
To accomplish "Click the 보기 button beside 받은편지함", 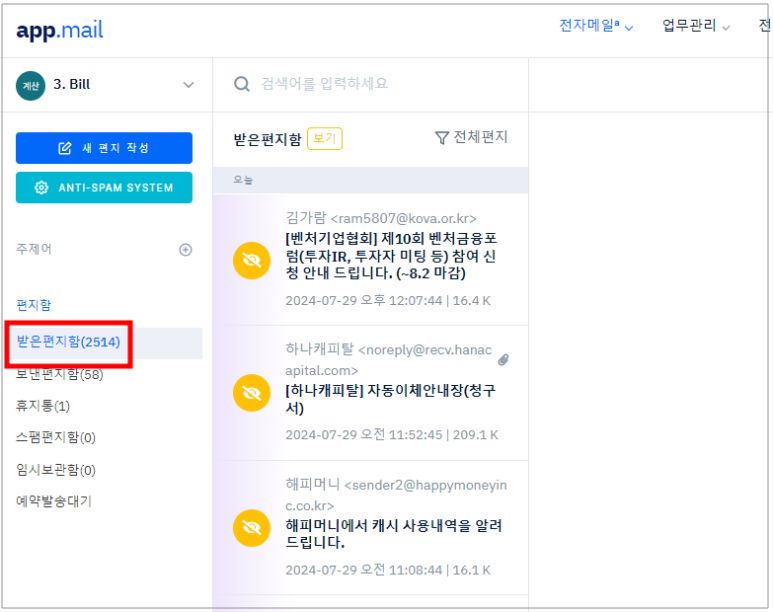I will coord(324,138).
